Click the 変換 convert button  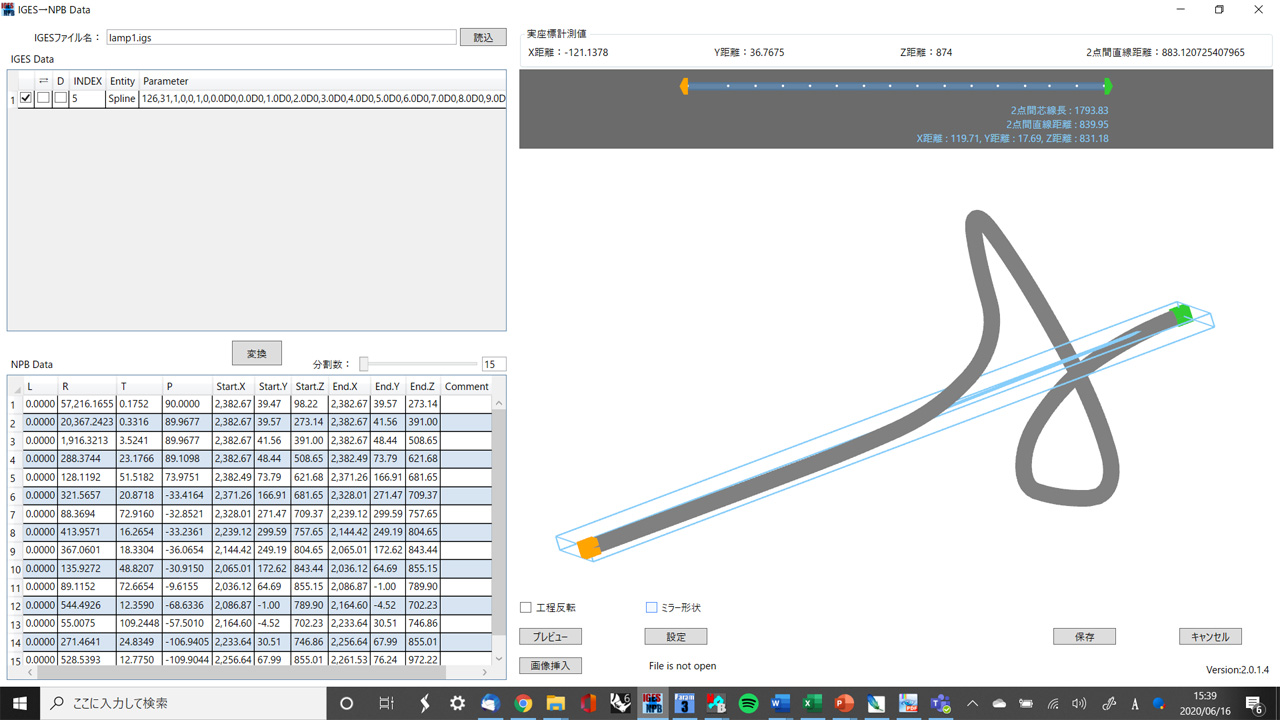click(257, 353)
